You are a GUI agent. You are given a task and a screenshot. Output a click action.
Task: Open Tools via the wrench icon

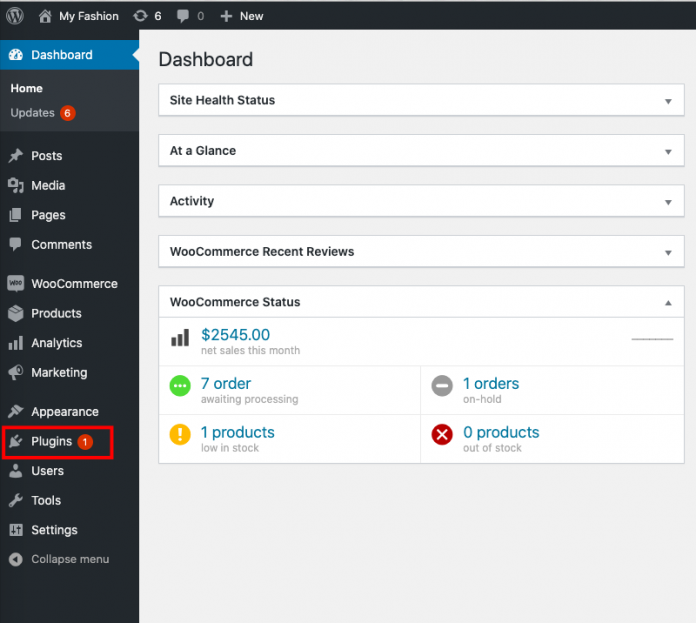click(15, 500)
